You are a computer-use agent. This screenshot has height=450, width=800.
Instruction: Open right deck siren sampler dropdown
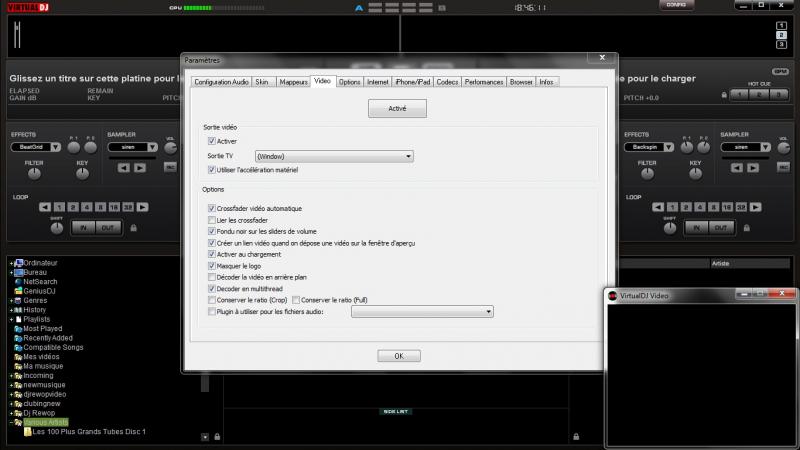tap(765, 147)
